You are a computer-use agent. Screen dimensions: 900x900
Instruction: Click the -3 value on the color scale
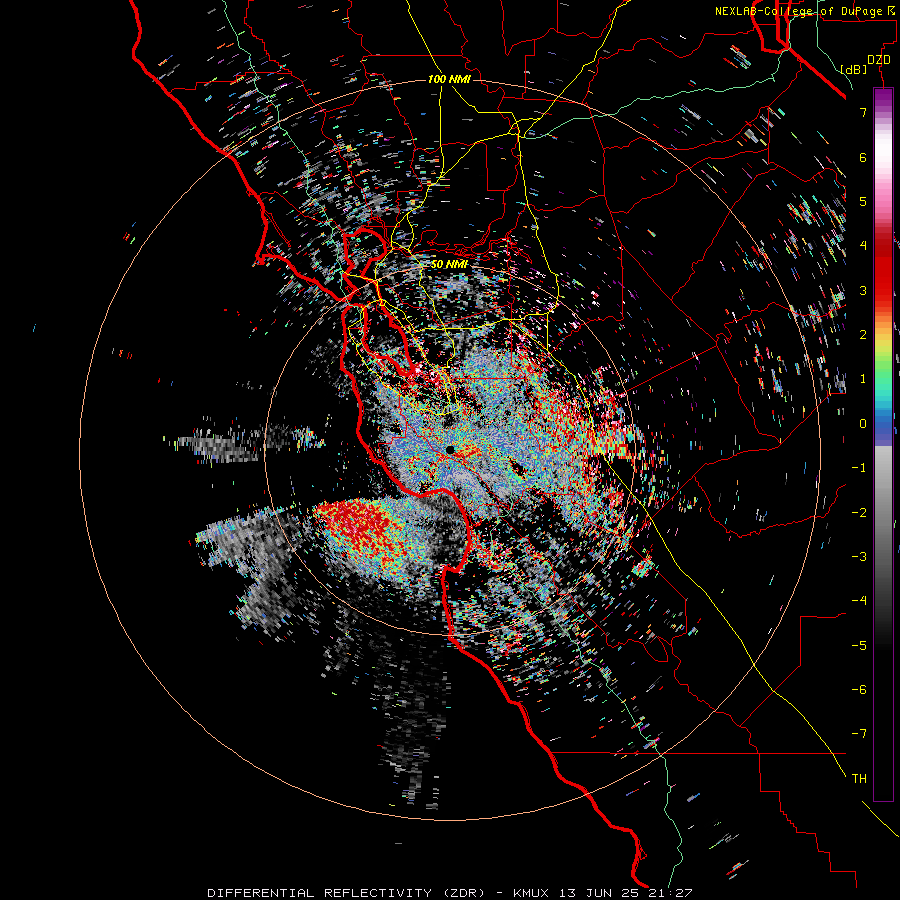tap(859, 556)
